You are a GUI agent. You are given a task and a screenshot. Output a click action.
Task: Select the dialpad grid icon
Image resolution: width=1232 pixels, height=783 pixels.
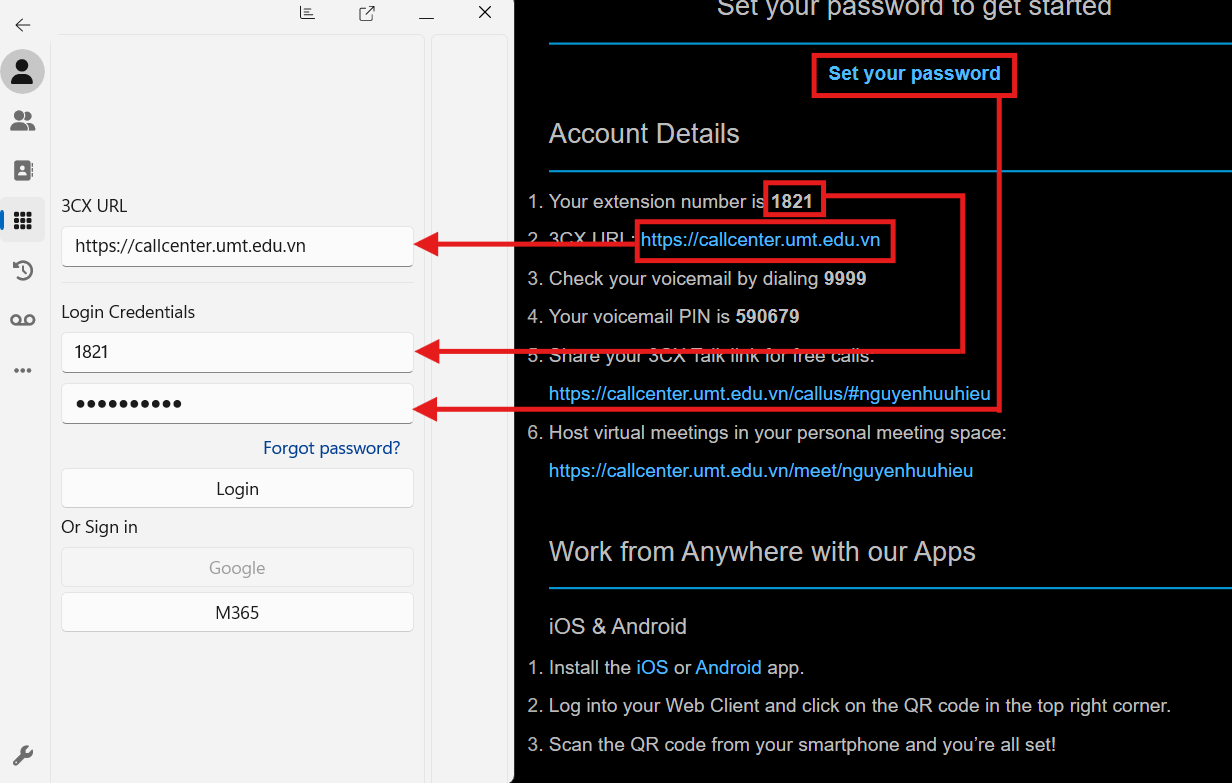[x=22, y=220]
